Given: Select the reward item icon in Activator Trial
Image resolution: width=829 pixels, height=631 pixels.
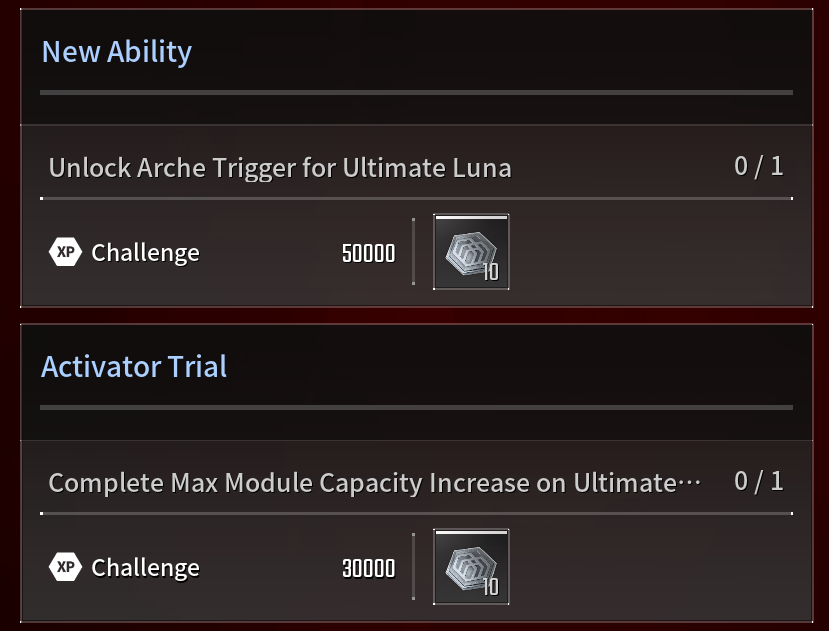Looking at the screenshot, I should click(x=471, y=566).
